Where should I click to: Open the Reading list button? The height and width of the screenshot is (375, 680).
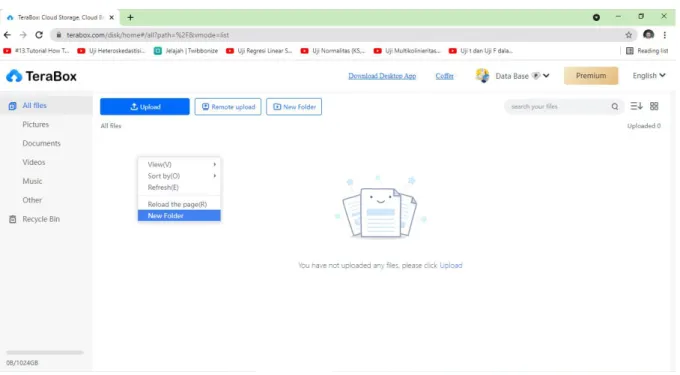click(647, 51)
